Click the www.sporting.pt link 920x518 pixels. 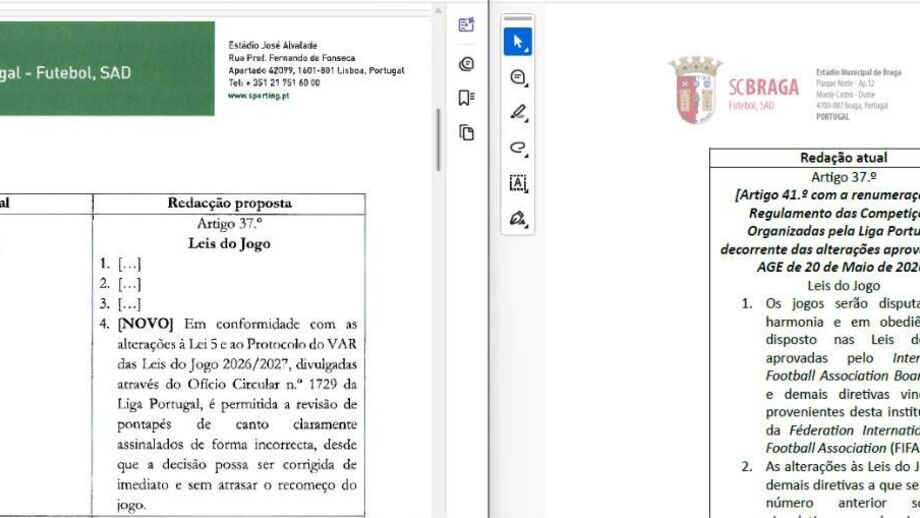[x=258, y=96]
